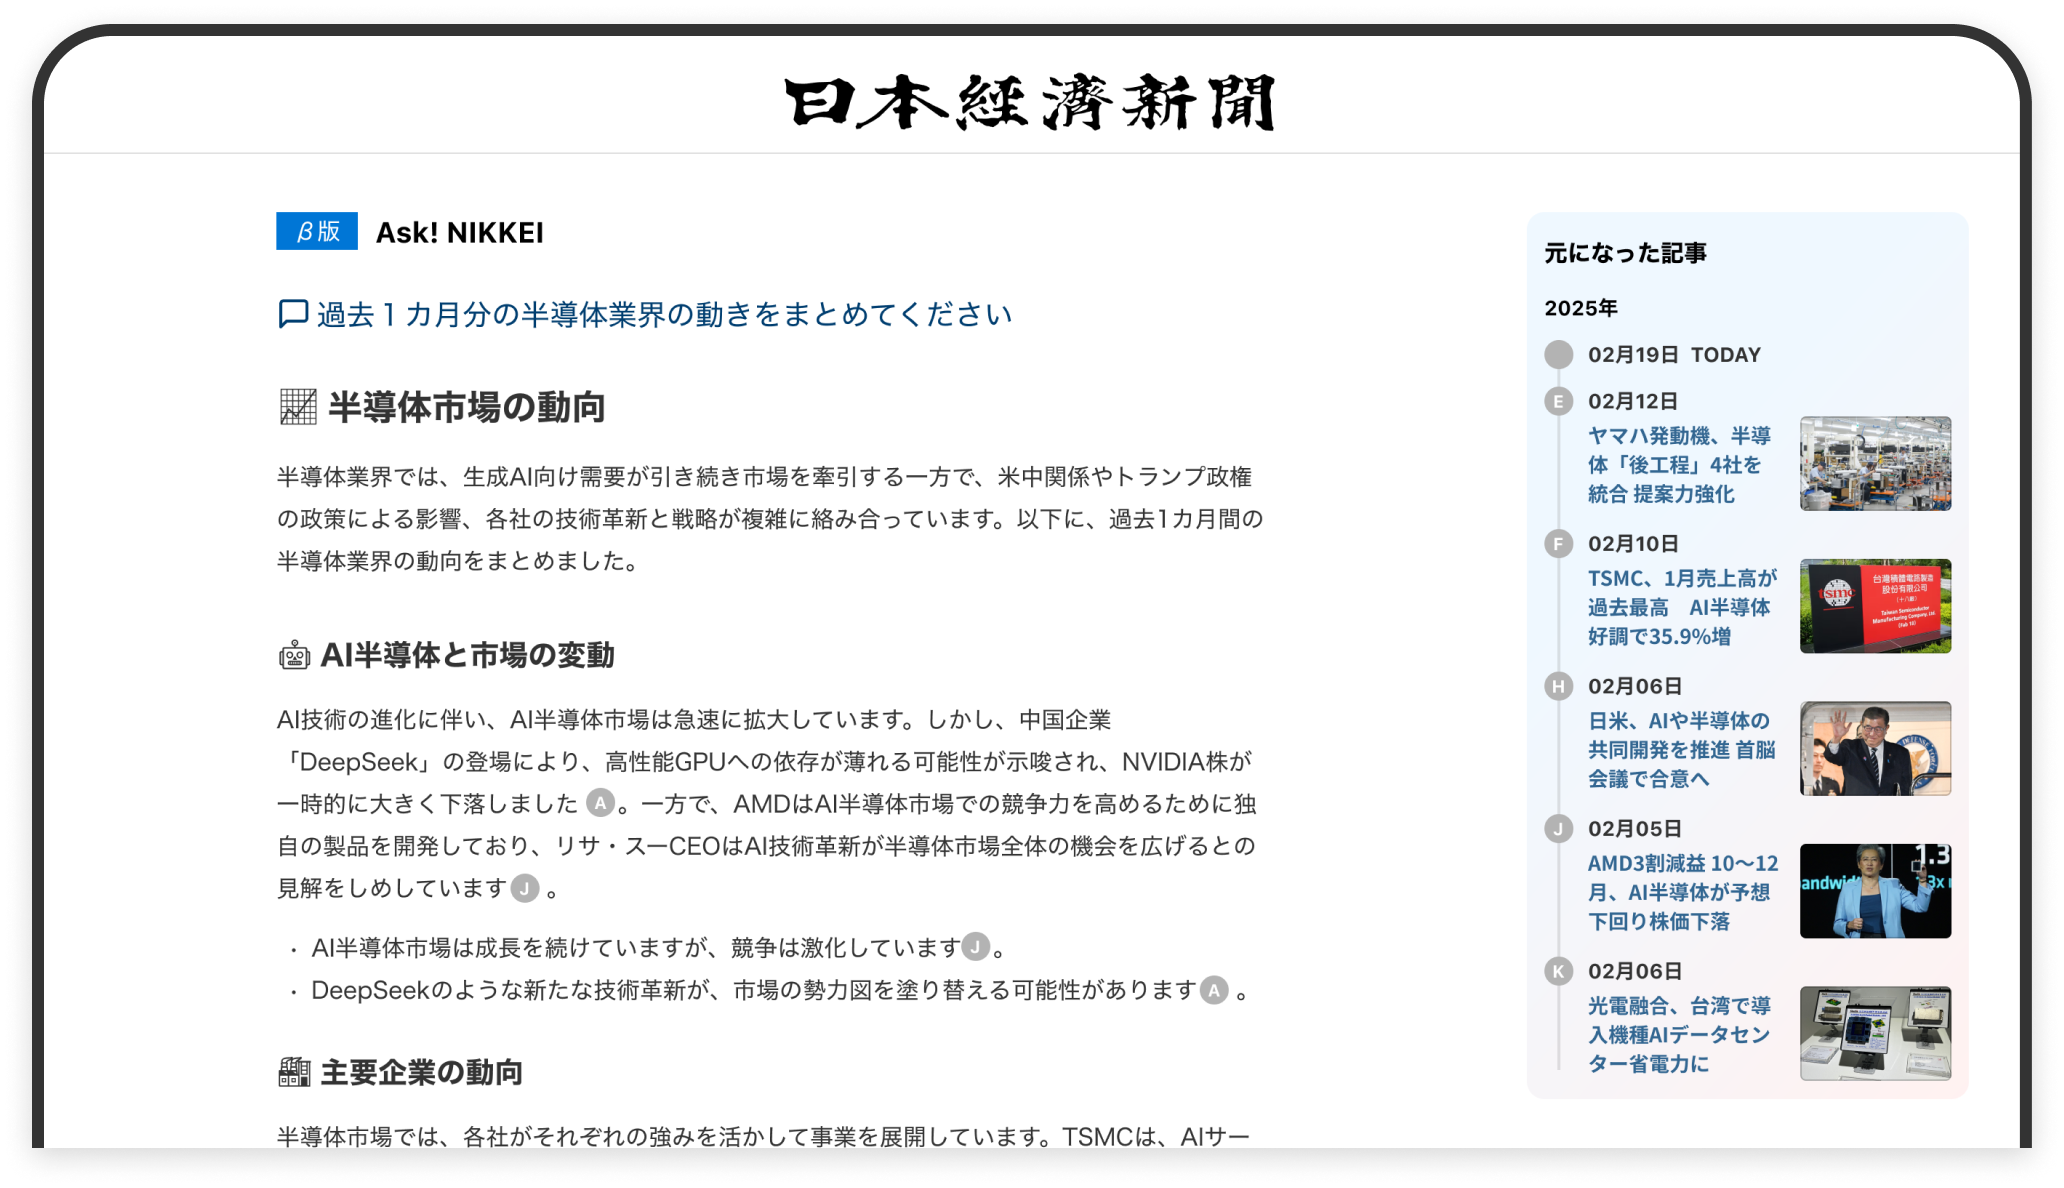Click citation badge J after 見解をしめしています

point(525,888)
